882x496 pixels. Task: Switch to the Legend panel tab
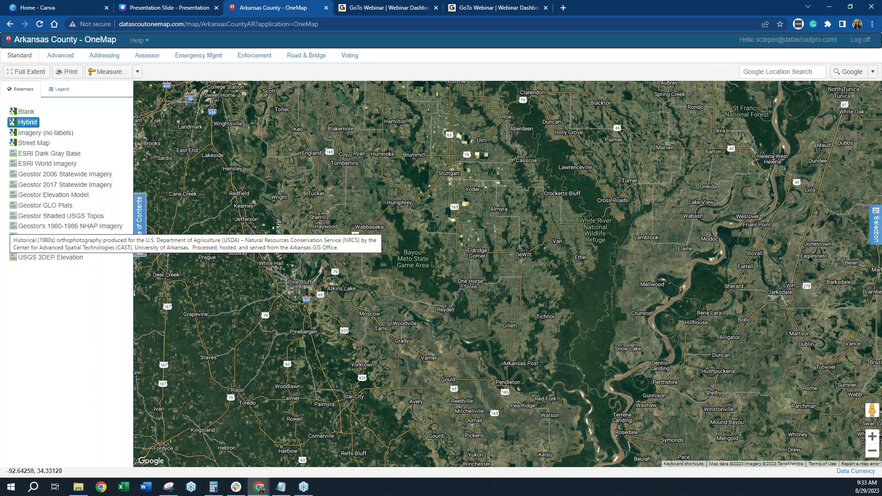pos(59,89)
